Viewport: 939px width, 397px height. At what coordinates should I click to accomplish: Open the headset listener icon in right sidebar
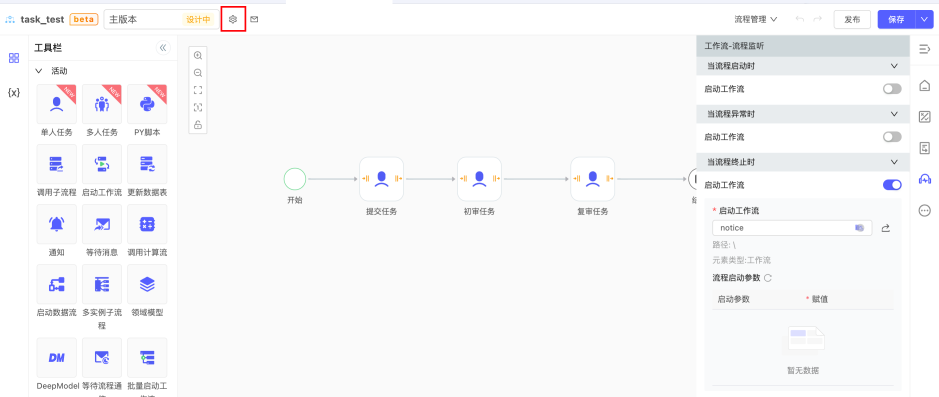click(925, 178)
